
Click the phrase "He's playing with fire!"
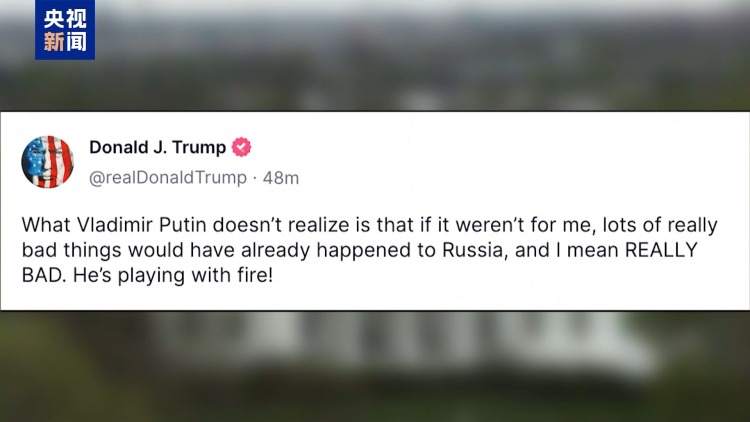coord(173,276)
